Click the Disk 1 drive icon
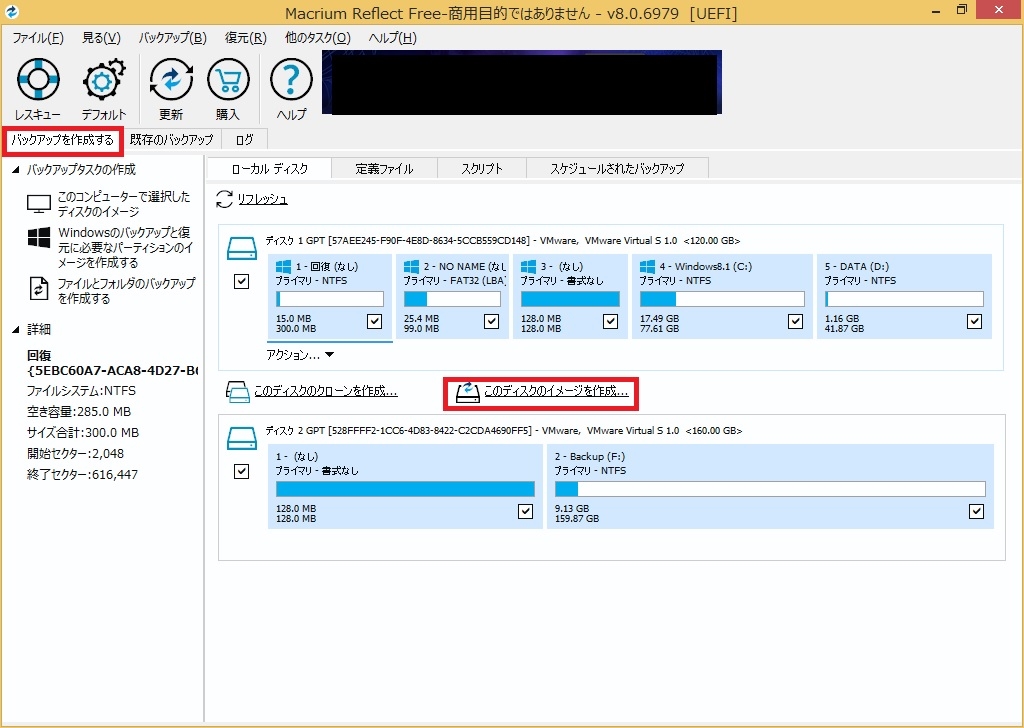This screenshot has width=1024, height=728. tap(242, 249)
